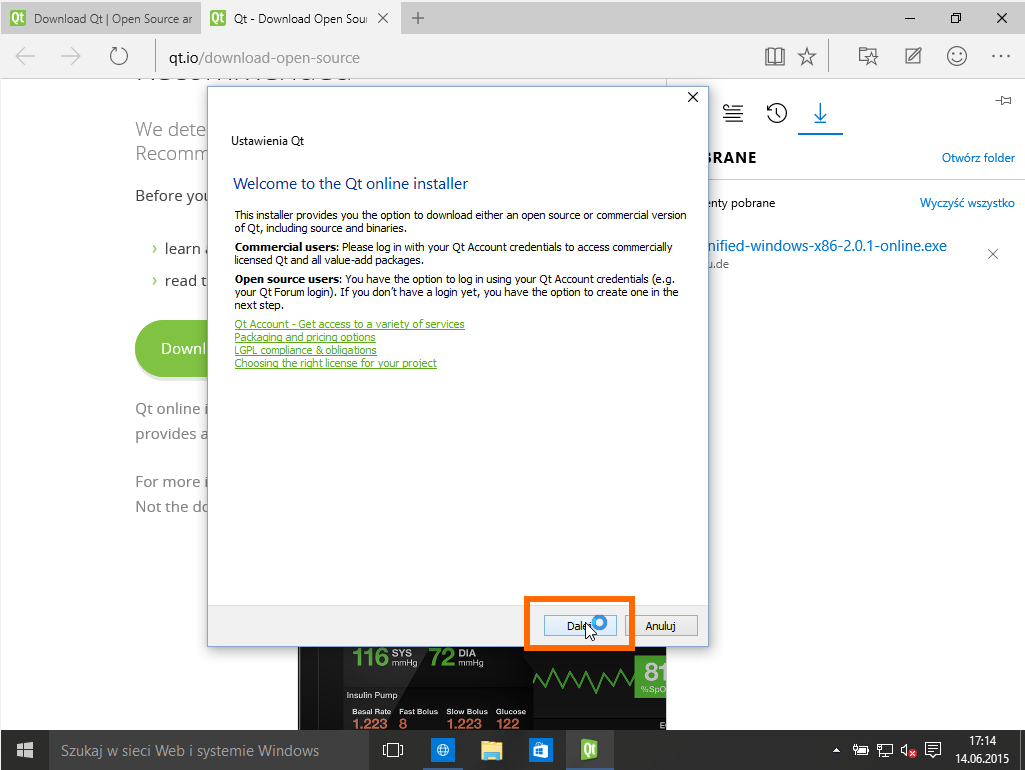Open the Windows Start menu
1025x770 pixels.
tap(25, 750)
